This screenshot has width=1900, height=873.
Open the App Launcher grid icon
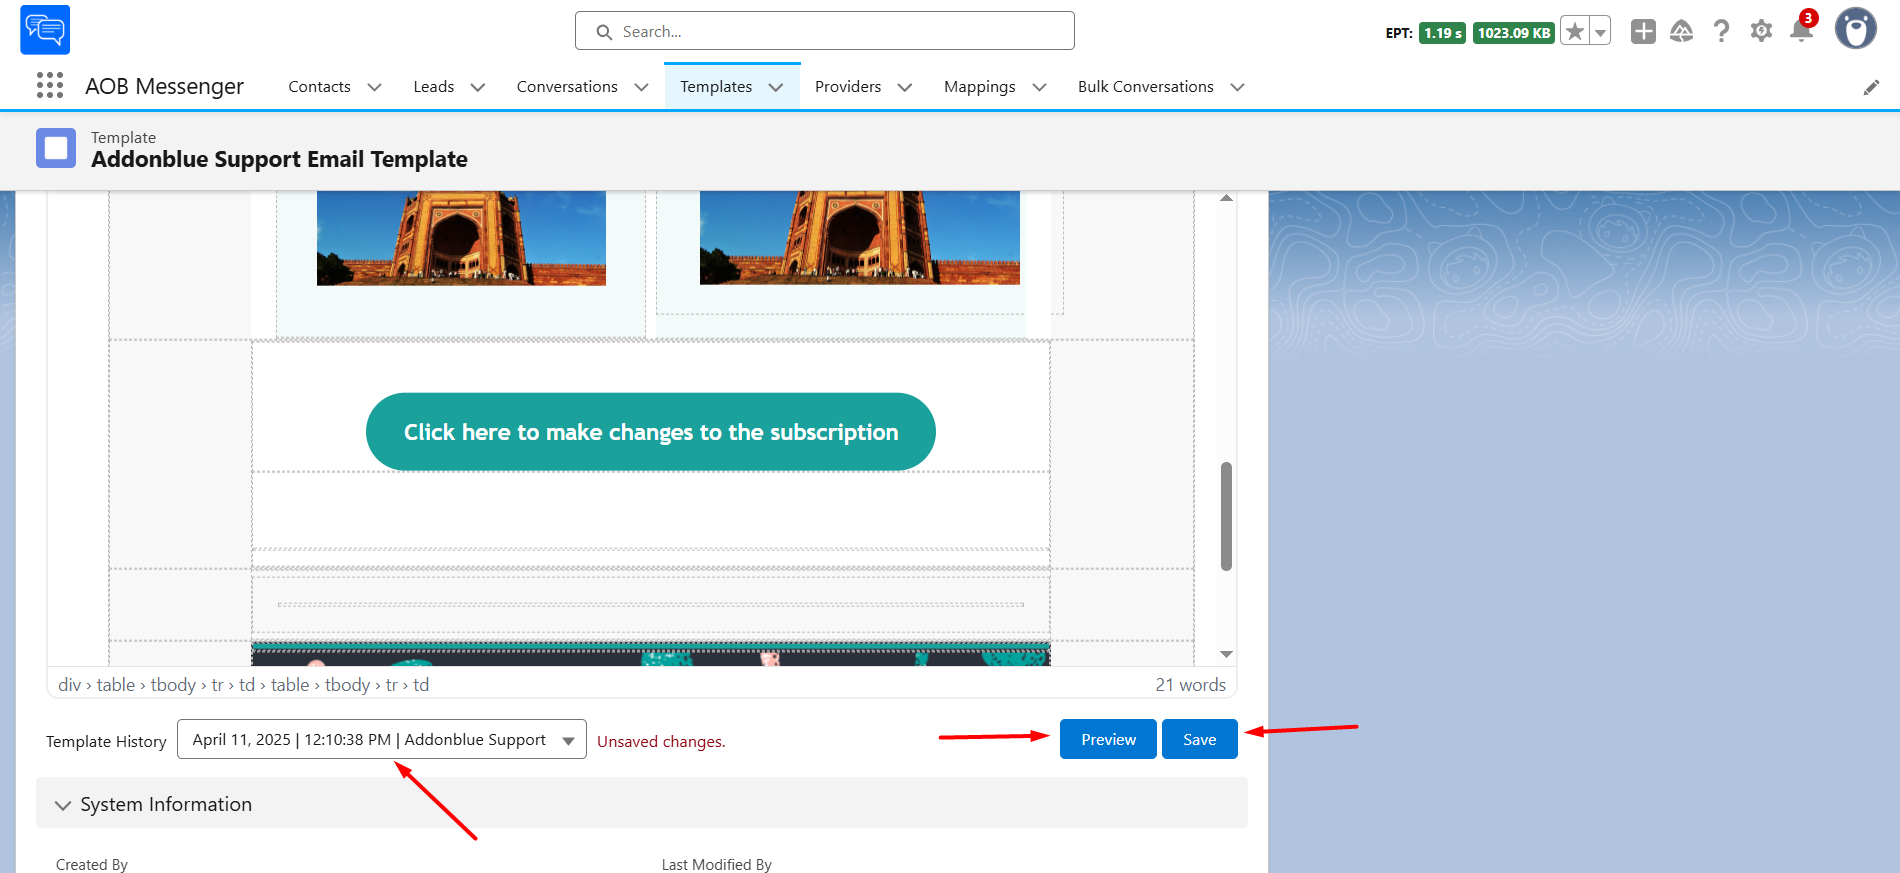pyautogui.click(x=50, y=86)
